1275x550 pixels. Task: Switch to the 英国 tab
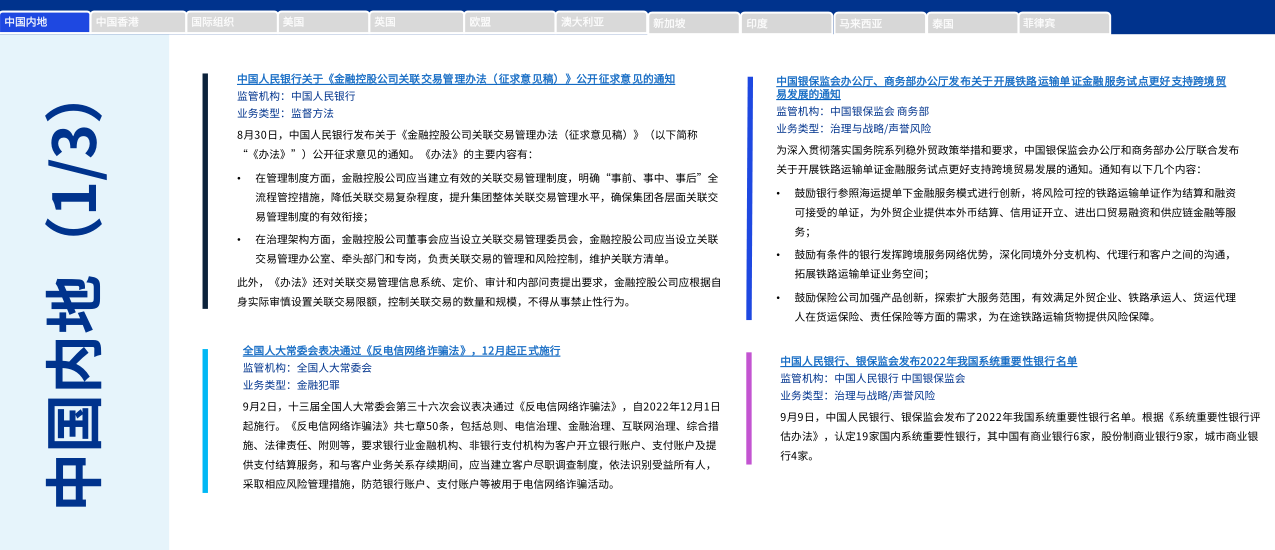pyautogui.click(x=415, y=22)
